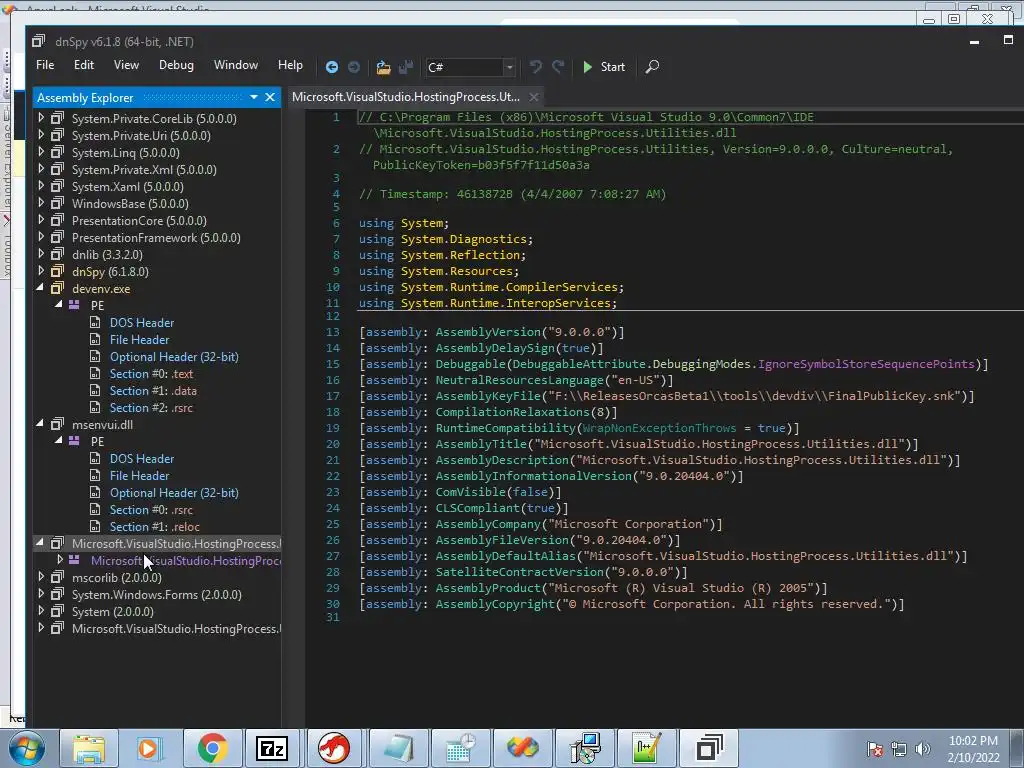Image resolution: width=1024 pixels, height=768 pixels.
Task: Open the Edit menu
Action: pyautogui.click(x=84, y=65)
